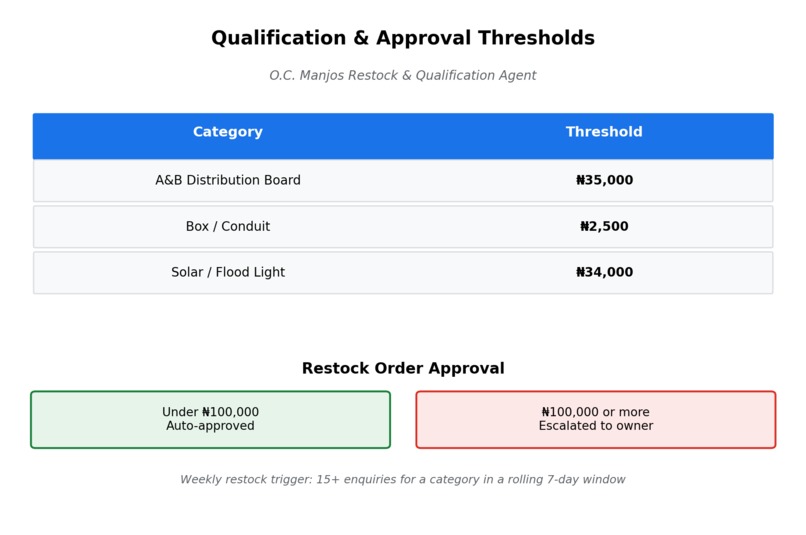Viewport: 806px width, 535px height.
Task: Select the Solar / Flood Light category cell
Action: tap(228, 272)
